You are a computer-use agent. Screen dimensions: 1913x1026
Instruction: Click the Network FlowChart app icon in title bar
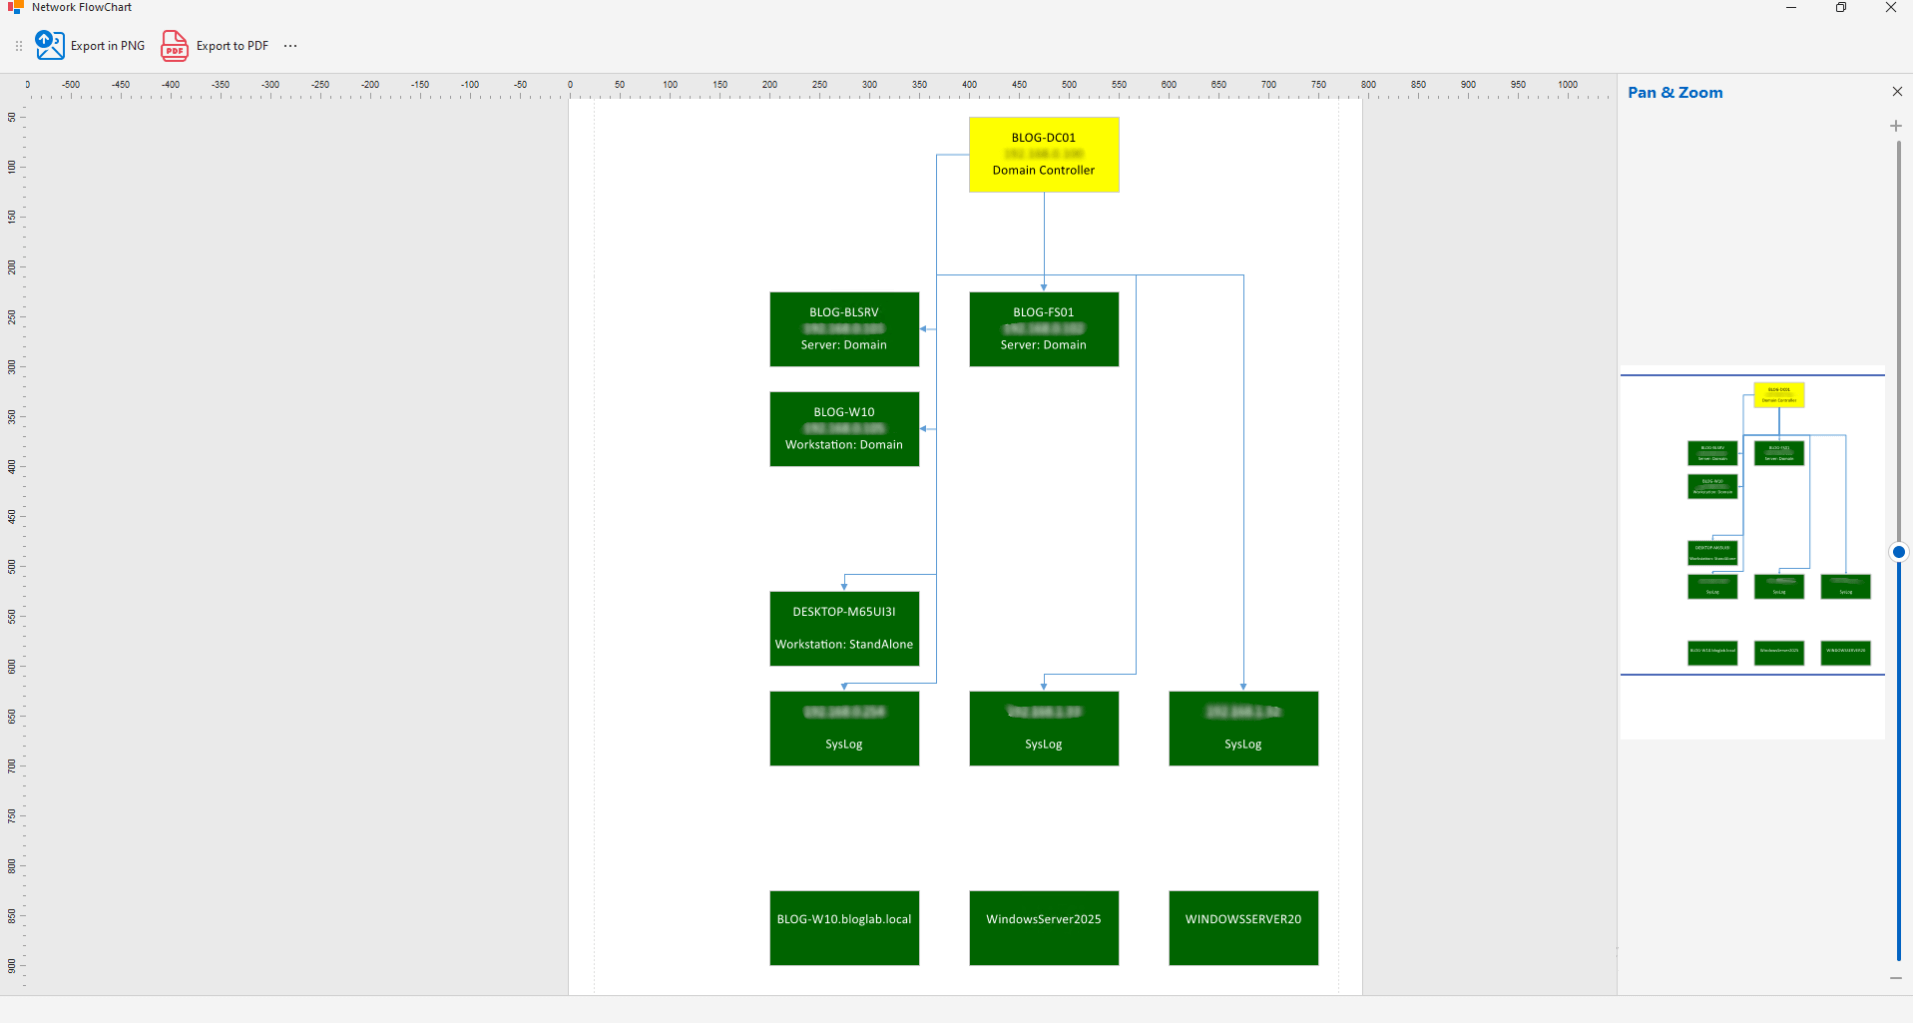(x=15, y=7)
